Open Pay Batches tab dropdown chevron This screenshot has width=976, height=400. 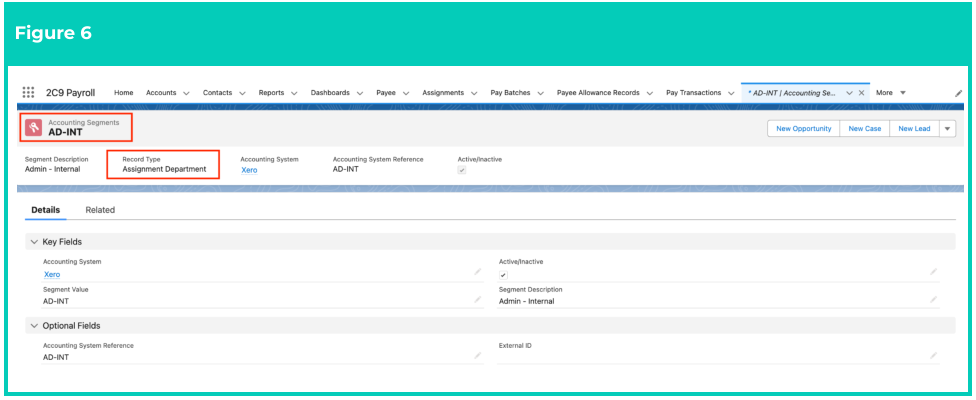[x=540, y=93]
